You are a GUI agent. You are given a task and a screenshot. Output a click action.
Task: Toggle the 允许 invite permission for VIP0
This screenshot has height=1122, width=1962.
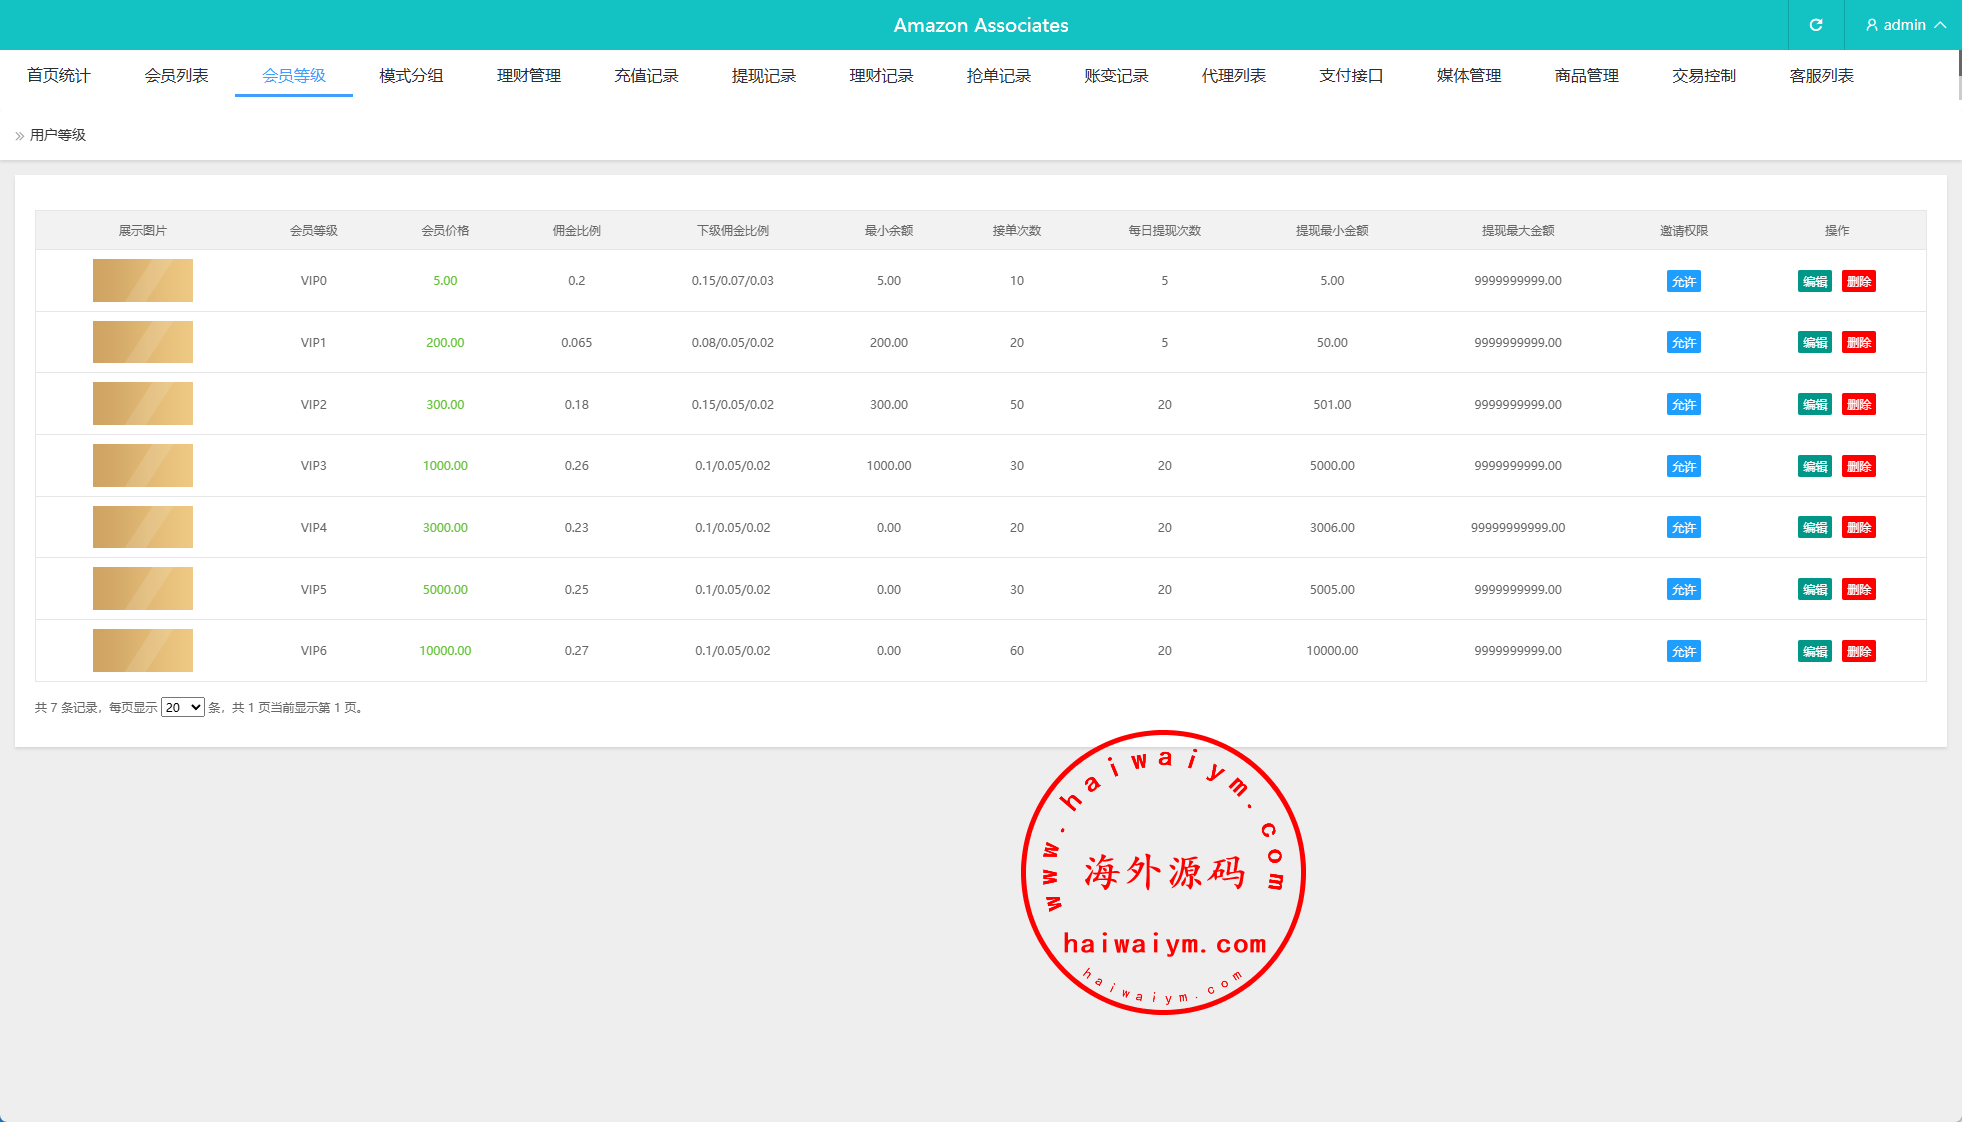coord(1683,281)
